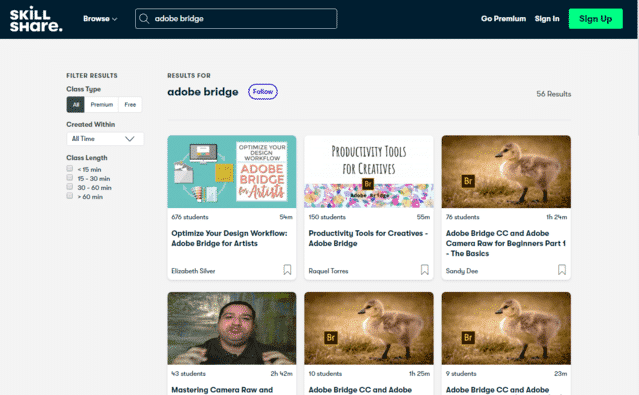The height and width of the screenshot is (395, 639).
Task: Open the 9 students duckling thumbnail
Action: pyautogui.click(x=506, y=328)
